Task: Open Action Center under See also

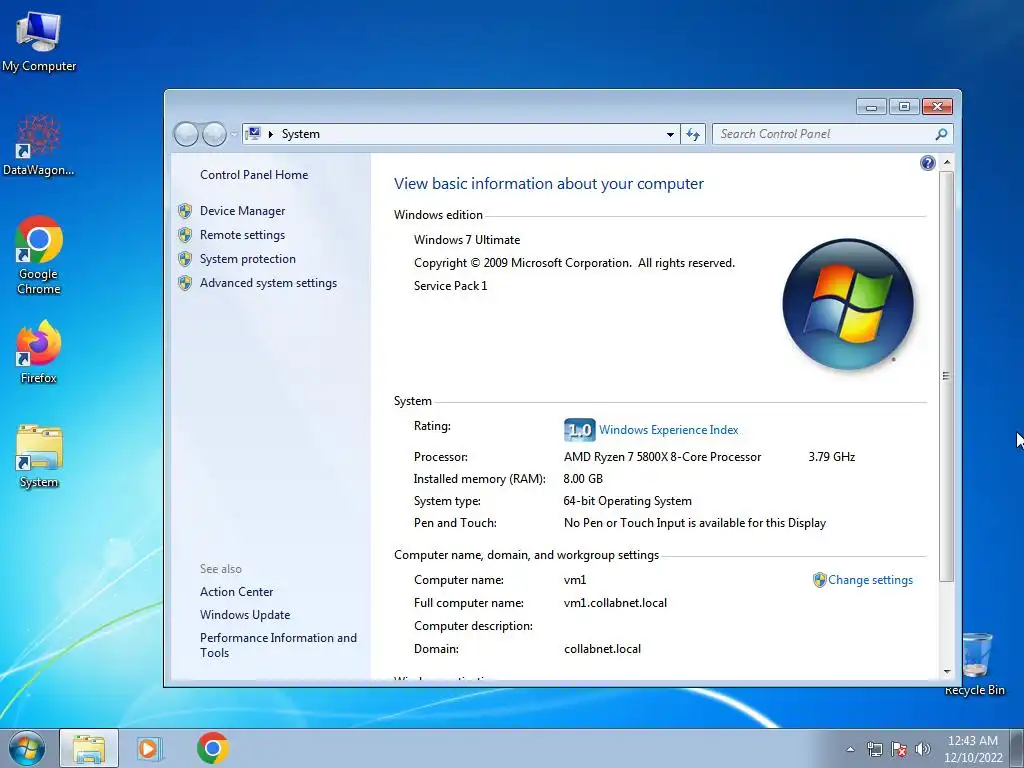Action: pos(236,592)
